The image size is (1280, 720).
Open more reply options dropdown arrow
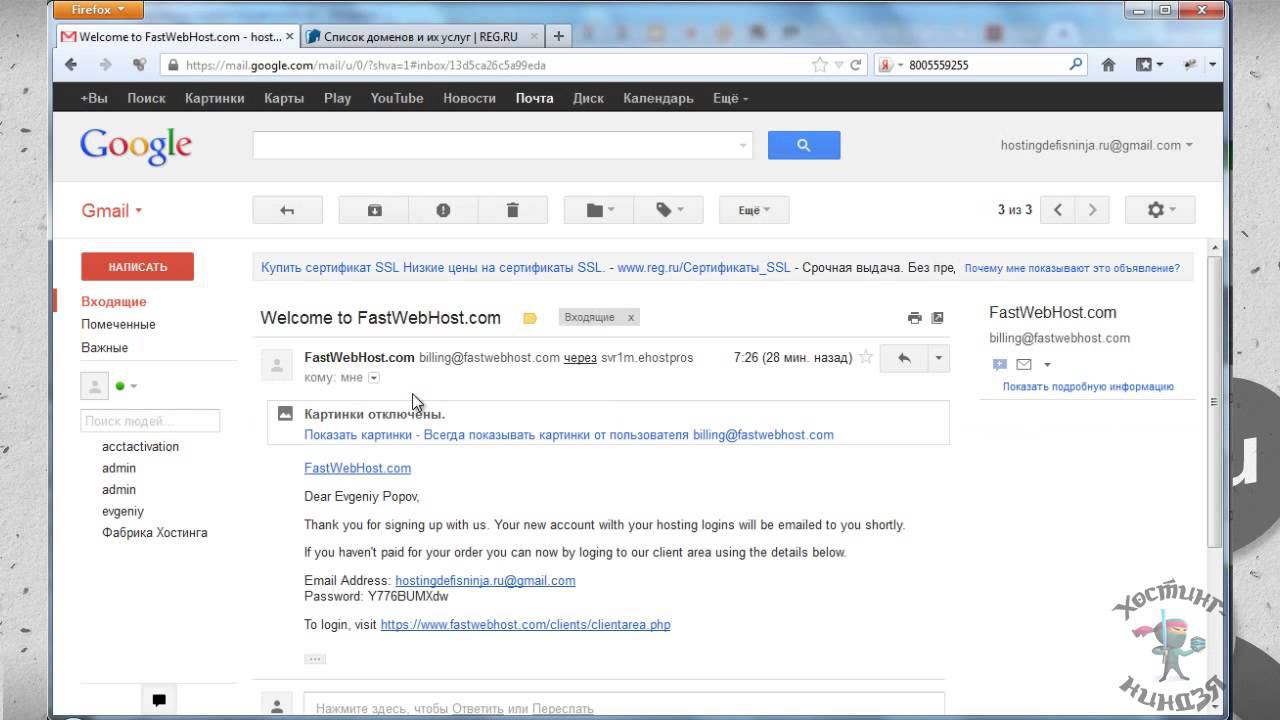click(x=939, y=358)
